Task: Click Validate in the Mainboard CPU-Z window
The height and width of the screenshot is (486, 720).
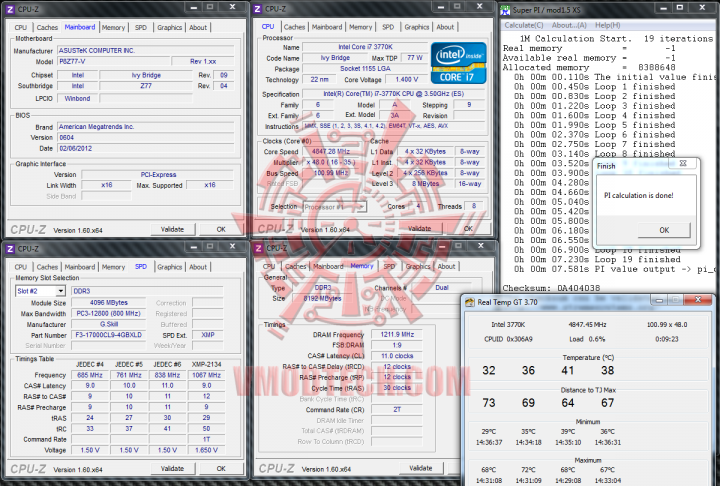Action: [x=173, y=229]
